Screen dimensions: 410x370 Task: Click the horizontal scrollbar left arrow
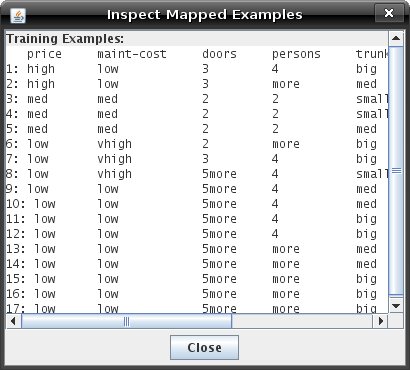pyautogui.click(x=13, y=321)
